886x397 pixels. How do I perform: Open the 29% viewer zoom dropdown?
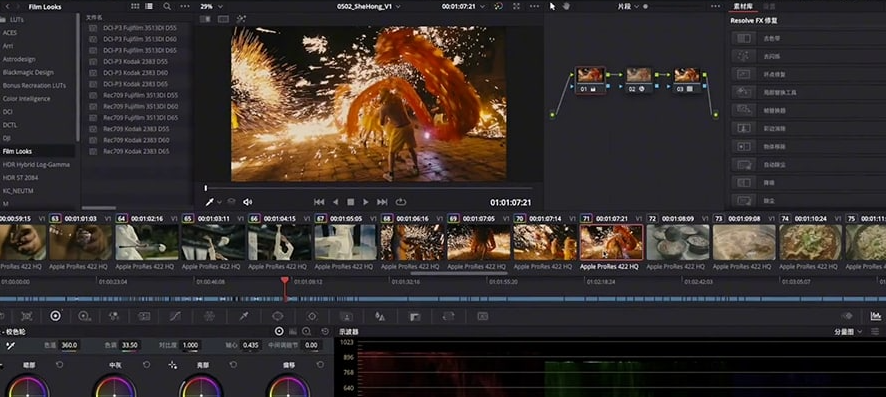211,6
